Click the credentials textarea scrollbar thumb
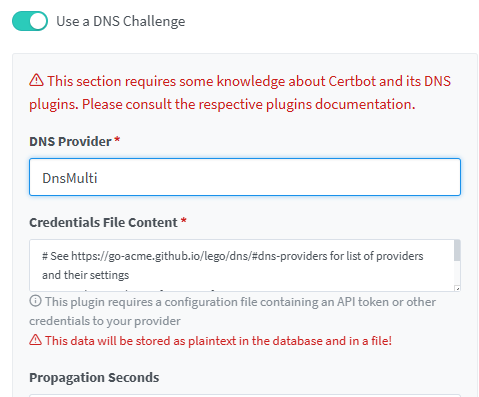Viewport: 479px width, 397px height. click(457, 251)
